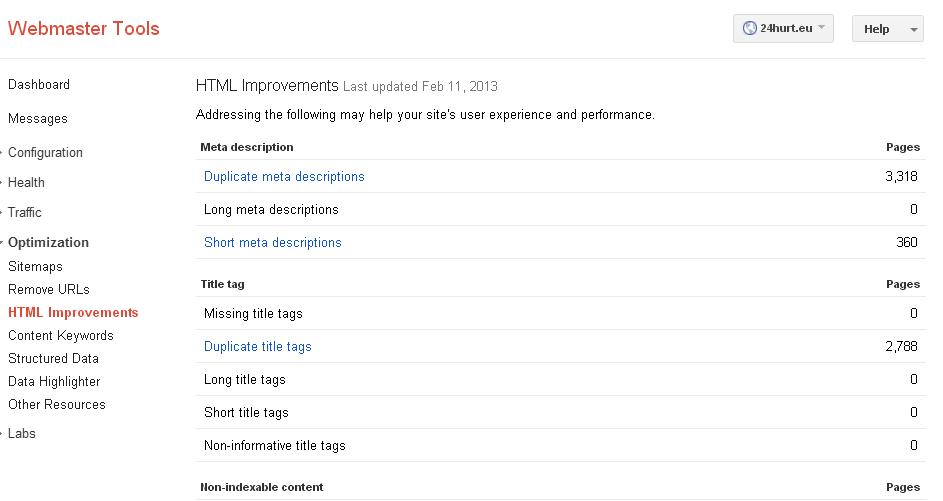Click the globe icon beside 24hurt.eu
The image size is (943, 501).
pyautogui.click(x=749, y=29)
